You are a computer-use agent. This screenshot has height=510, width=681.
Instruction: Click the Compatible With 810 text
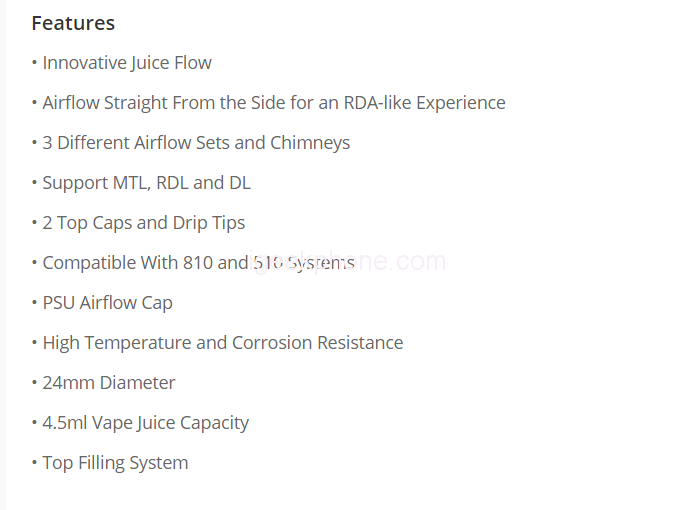pyautogui.click(x=127, y=263)
